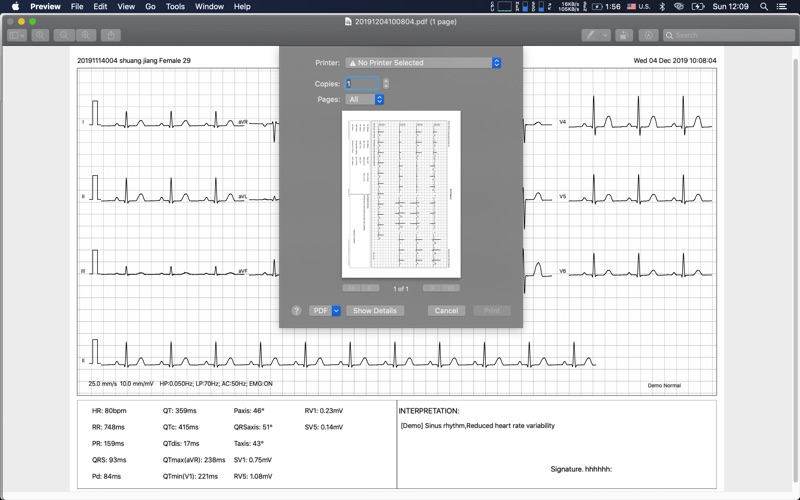Click the Cancel button

tap(446, 311)
